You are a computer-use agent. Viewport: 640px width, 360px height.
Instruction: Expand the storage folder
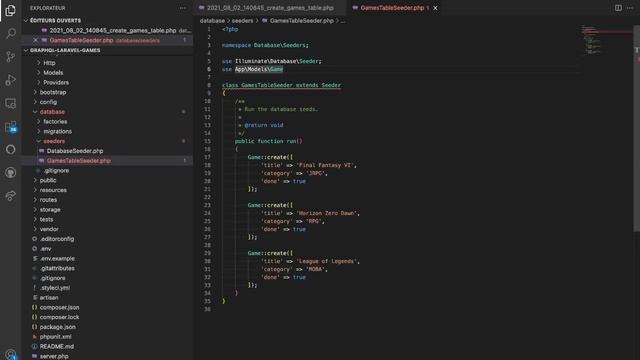click(x=50, y=210)
